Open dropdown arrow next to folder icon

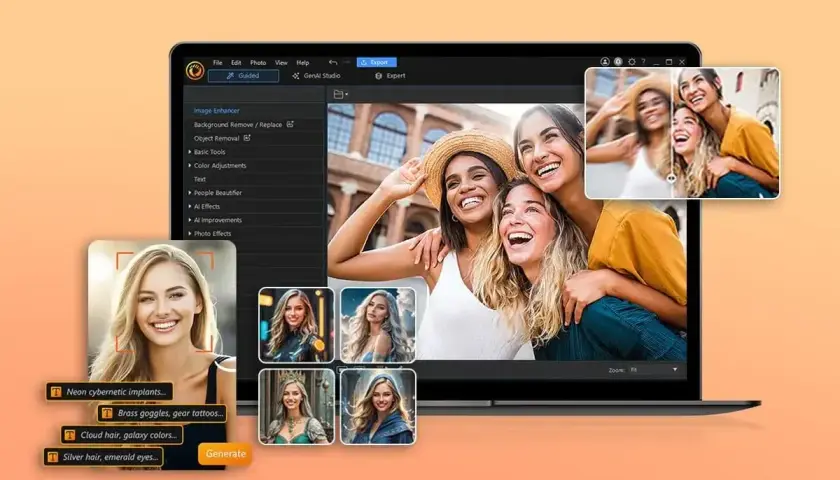[347, 94]
